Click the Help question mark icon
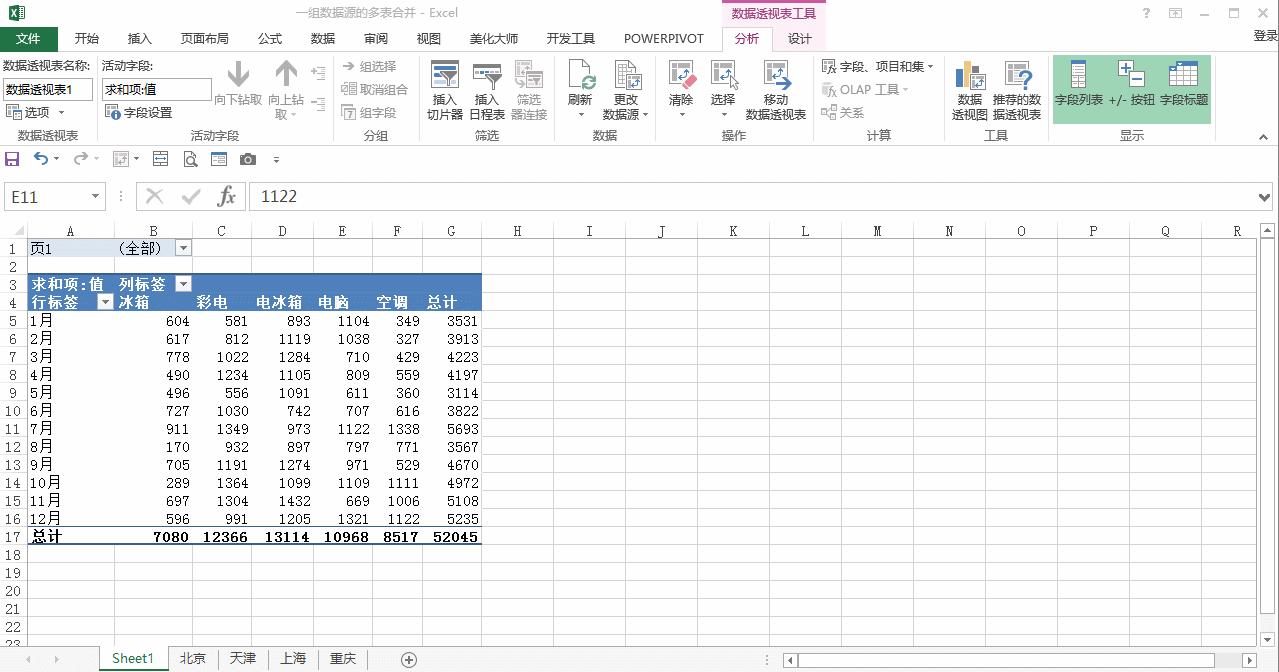 [x=1146, y=13]
